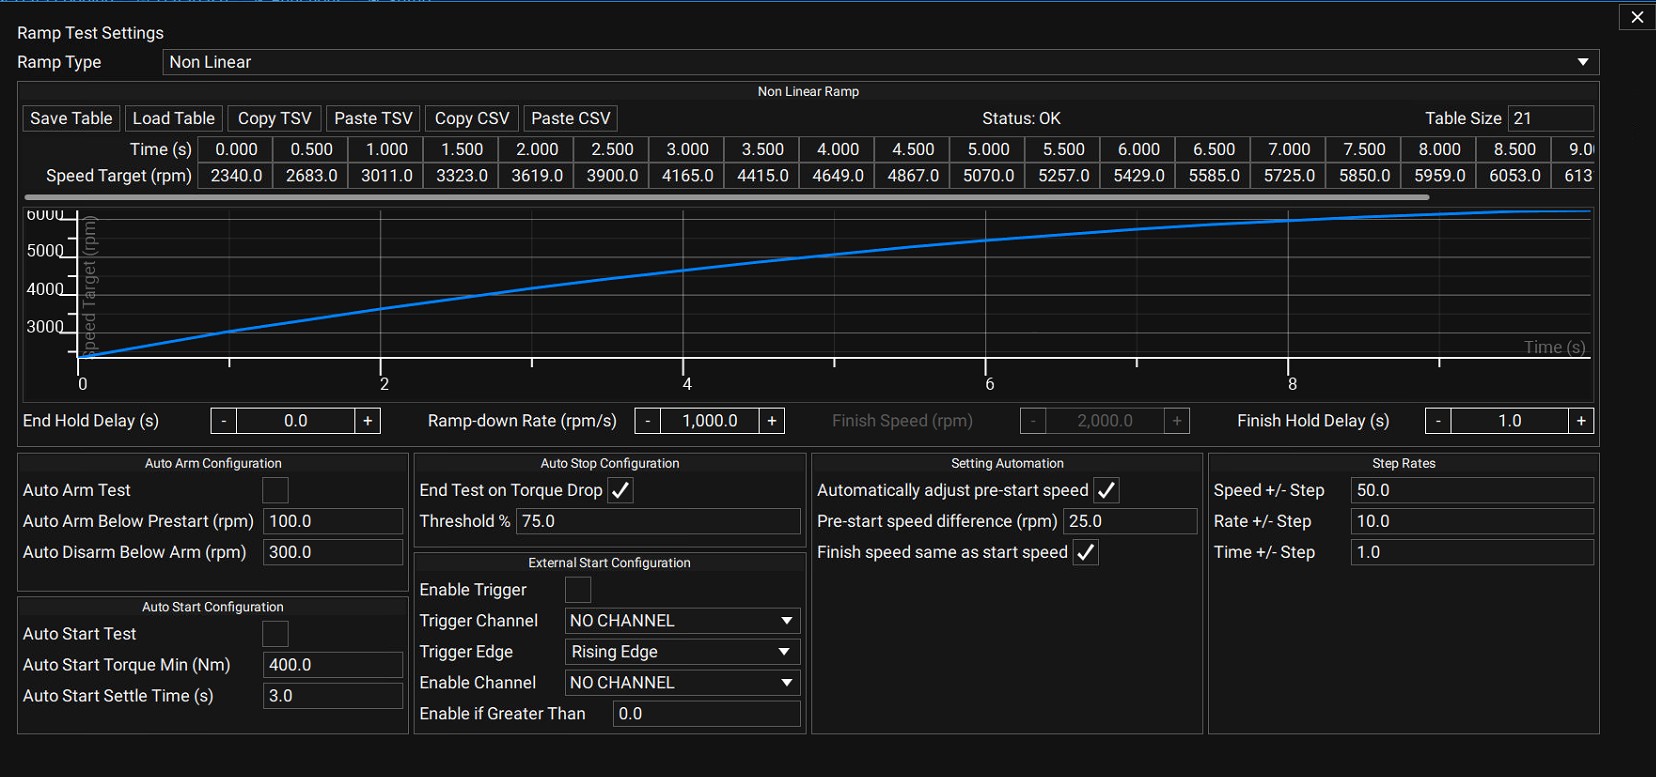Click the Save Table button
Screen dimensions: 1656x777
click(71, 118)
